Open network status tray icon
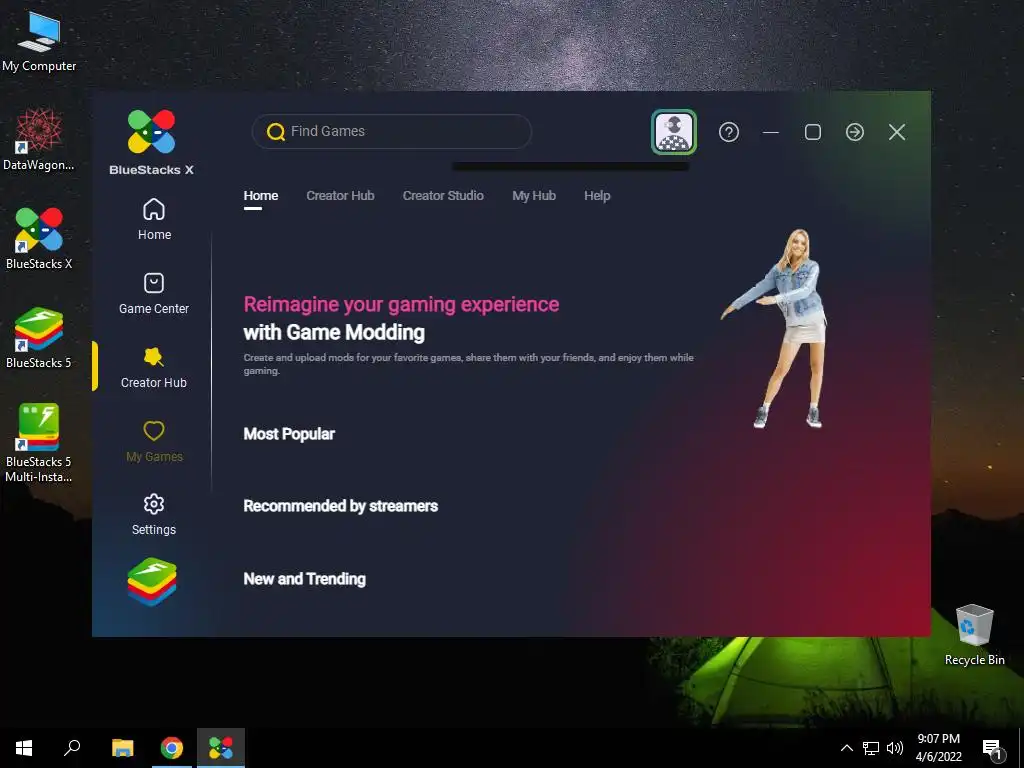 871,748
